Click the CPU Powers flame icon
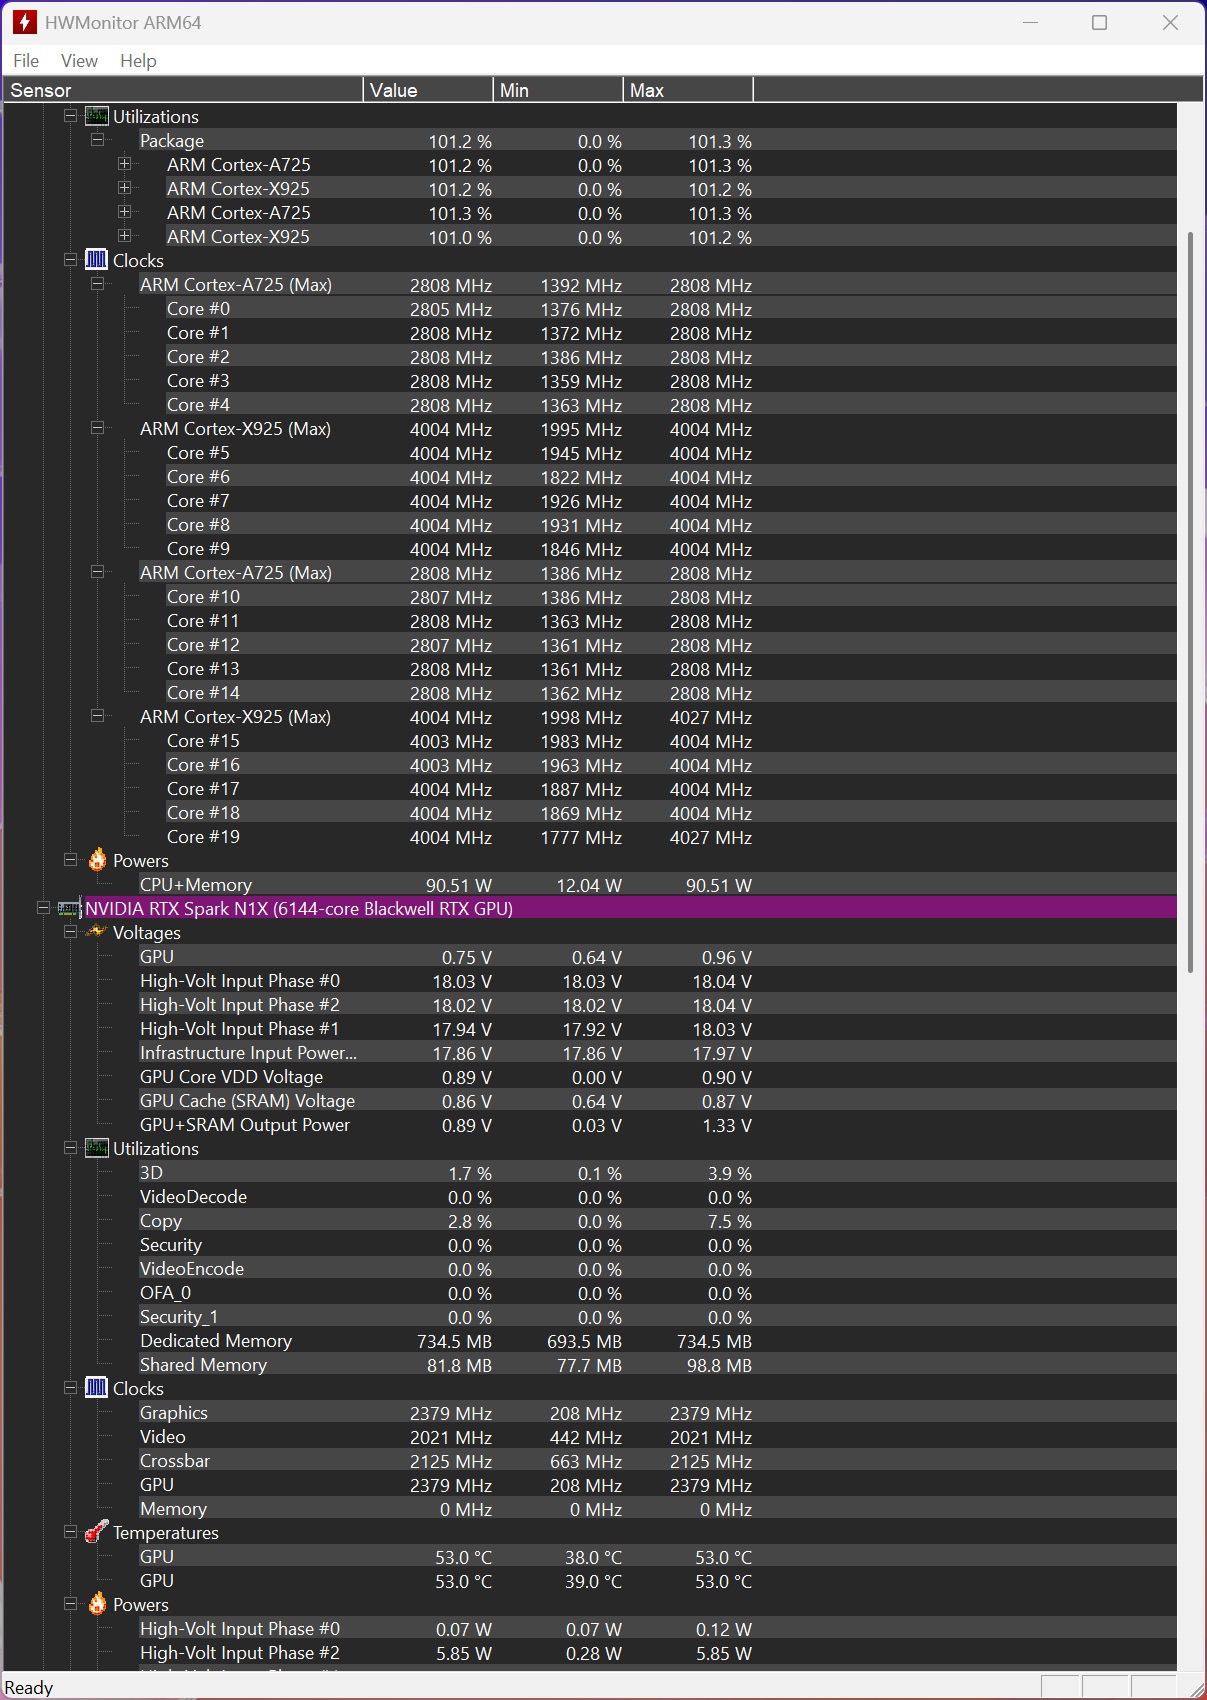This screenshot has width=1207, height=1700. [97, 860]
